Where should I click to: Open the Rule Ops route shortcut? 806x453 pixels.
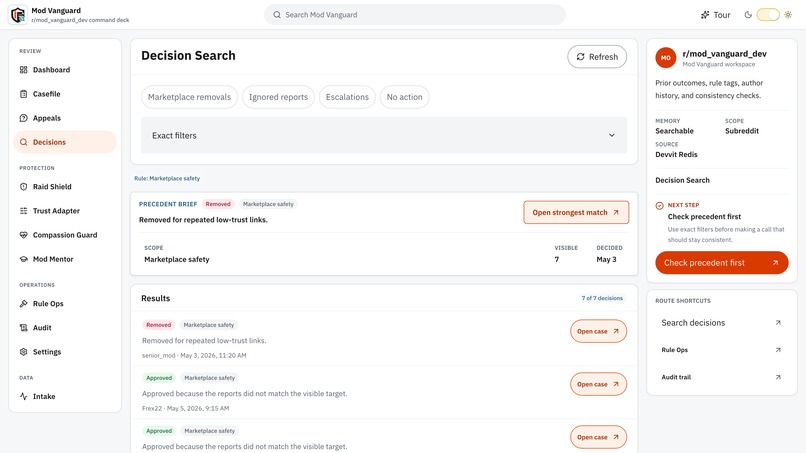point(722,350)
